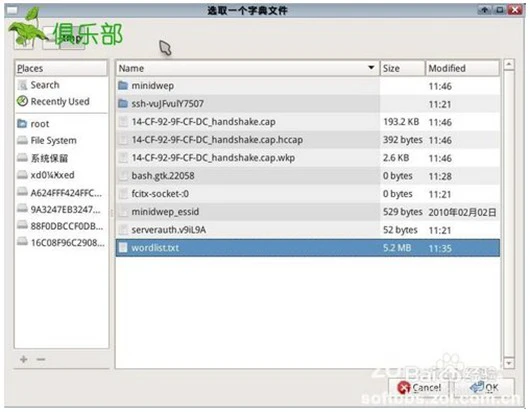The image size is (530, 412).
Task: Click the Search magnifier icon in Places
Action: click(x=22, y=85)
